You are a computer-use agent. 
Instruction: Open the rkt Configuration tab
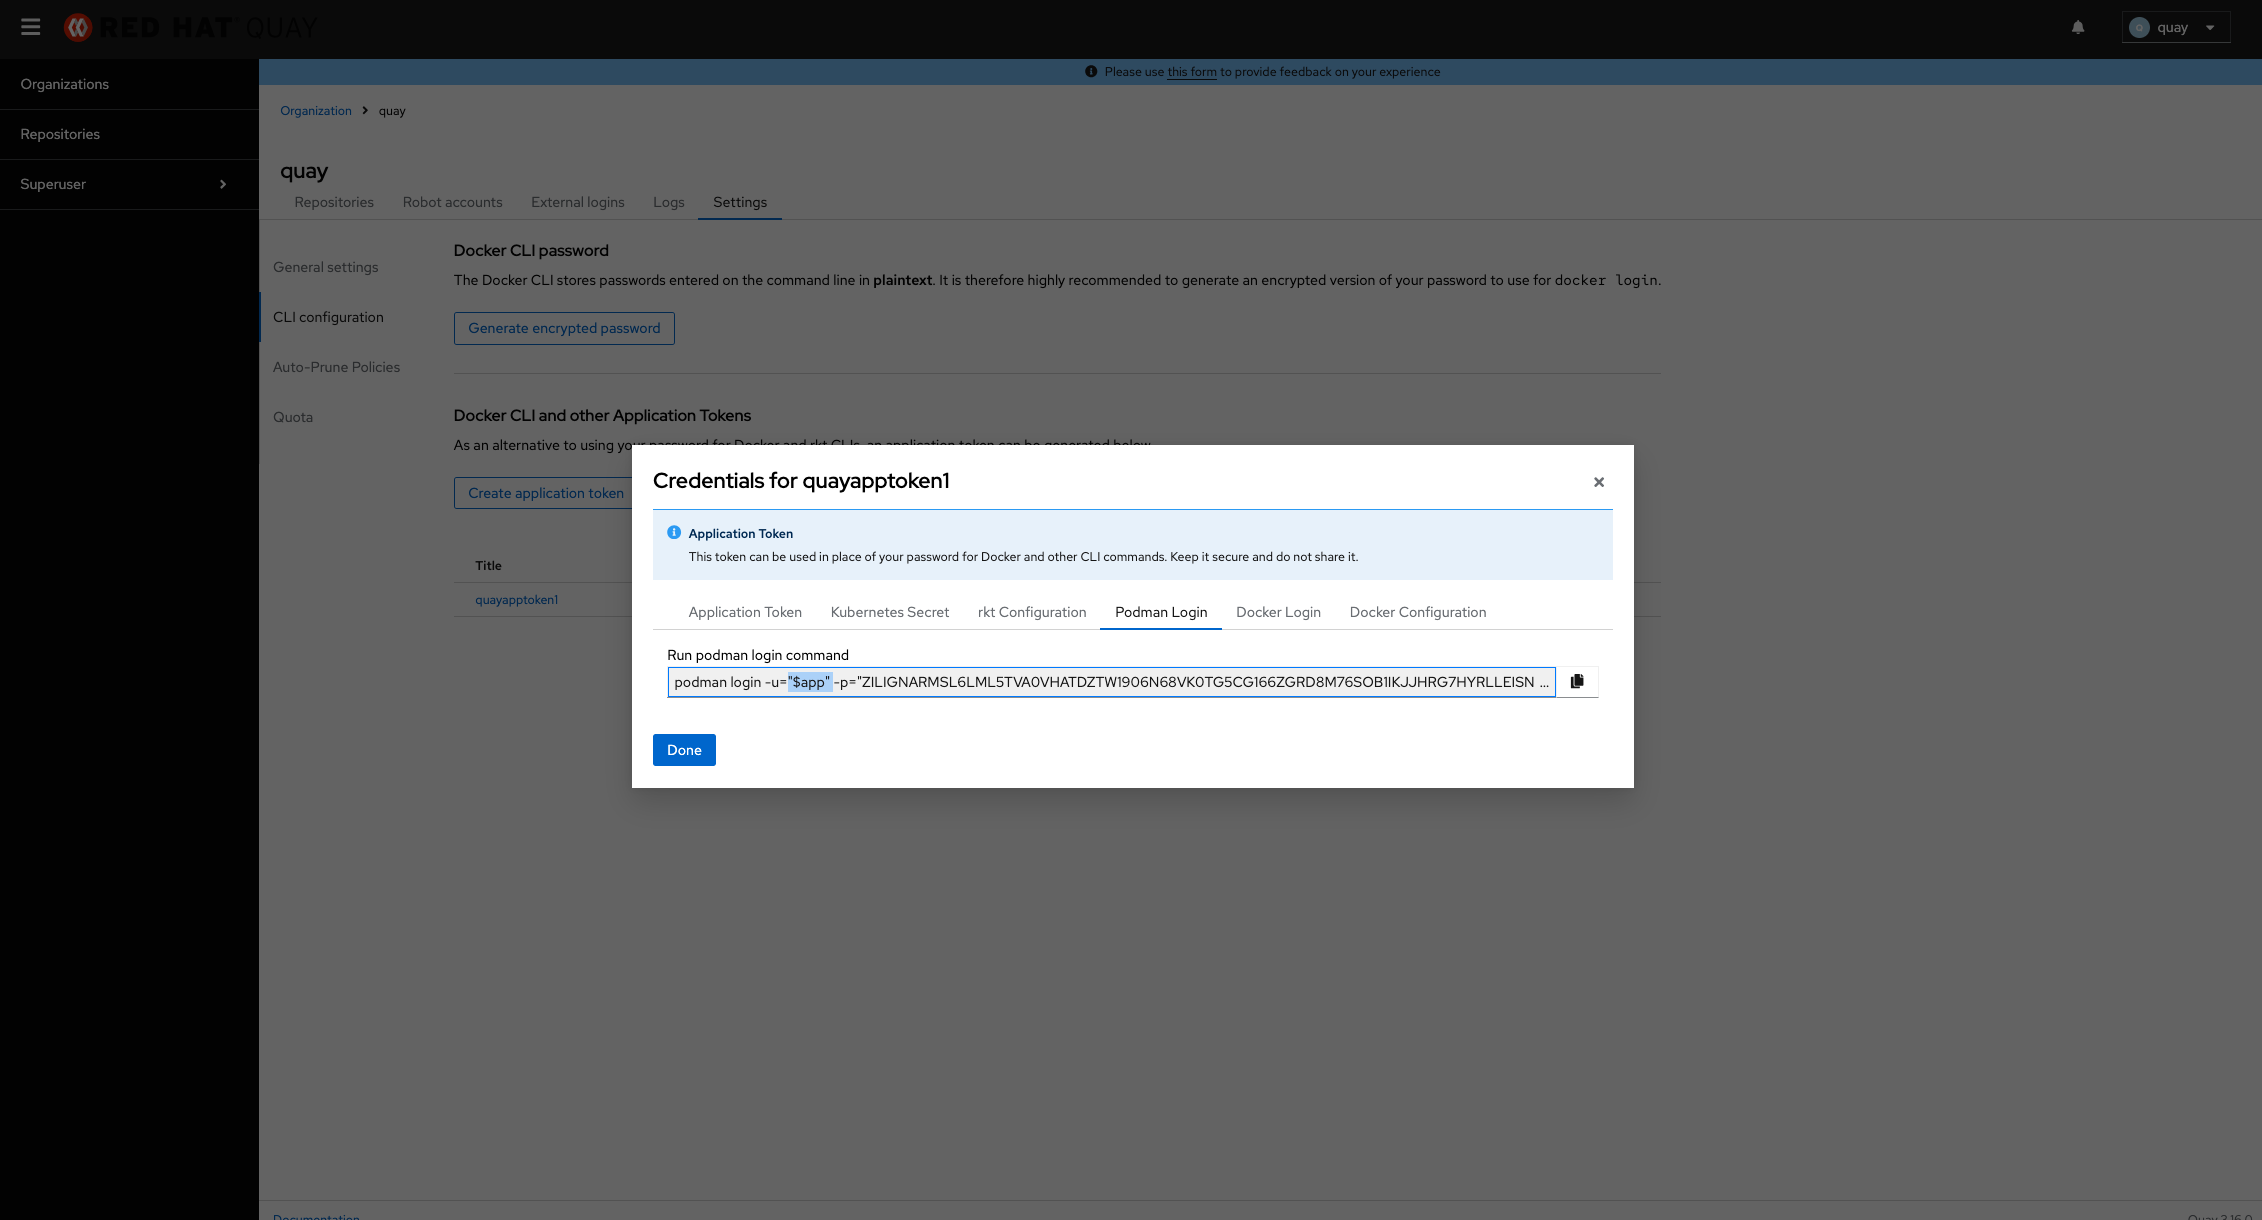click(1031, 612)
